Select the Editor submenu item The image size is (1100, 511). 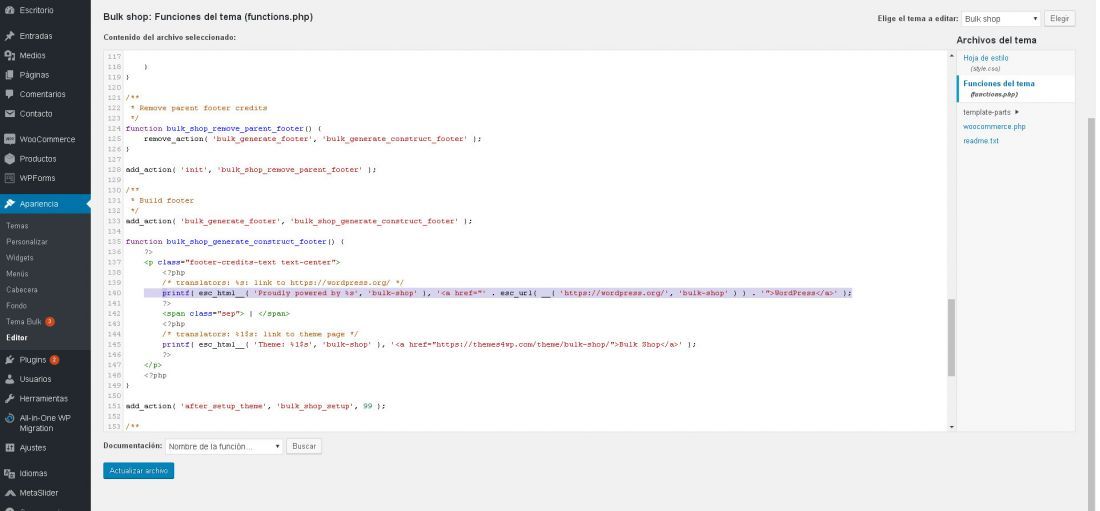click(17, 338)
